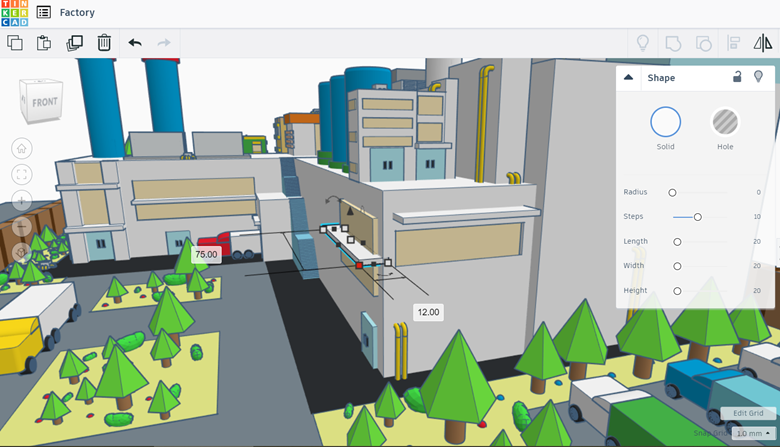Undo the last action
Screen dimensions: 780x447
(135, 43)
